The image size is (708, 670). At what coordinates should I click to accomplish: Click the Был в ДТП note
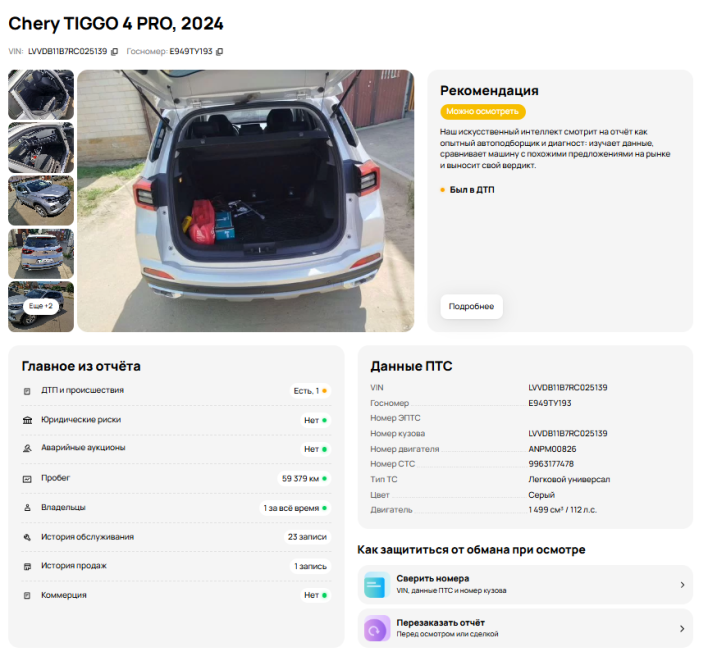[472, 190]
